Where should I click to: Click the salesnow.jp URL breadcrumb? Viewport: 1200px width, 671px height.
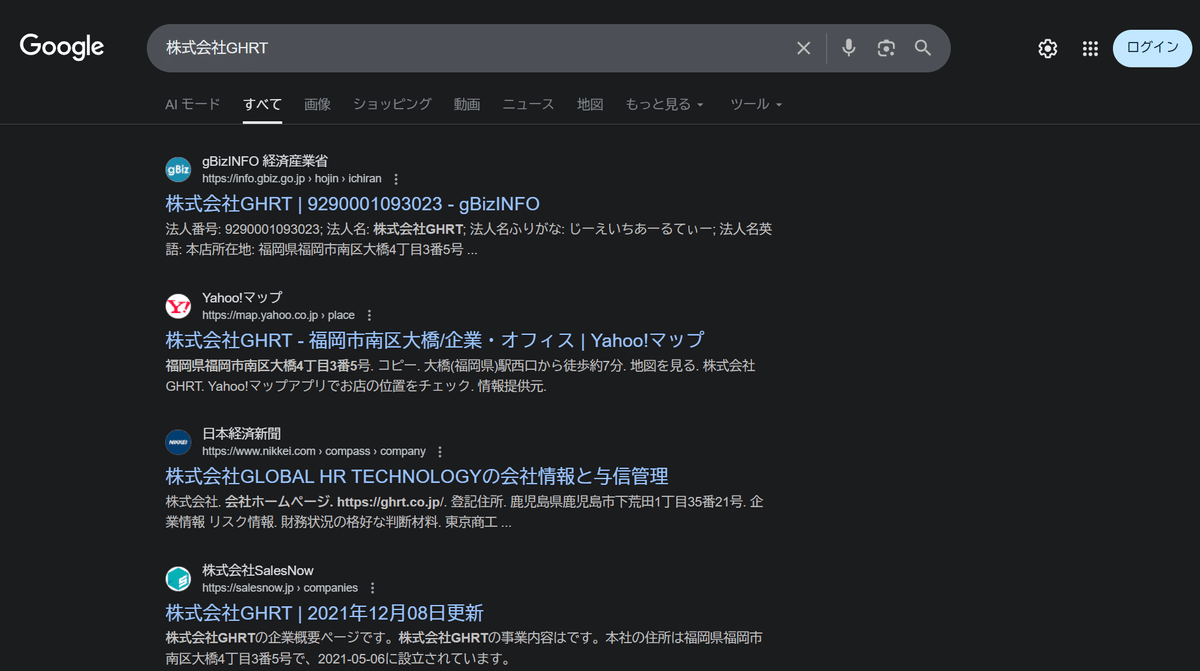(280, 588)
